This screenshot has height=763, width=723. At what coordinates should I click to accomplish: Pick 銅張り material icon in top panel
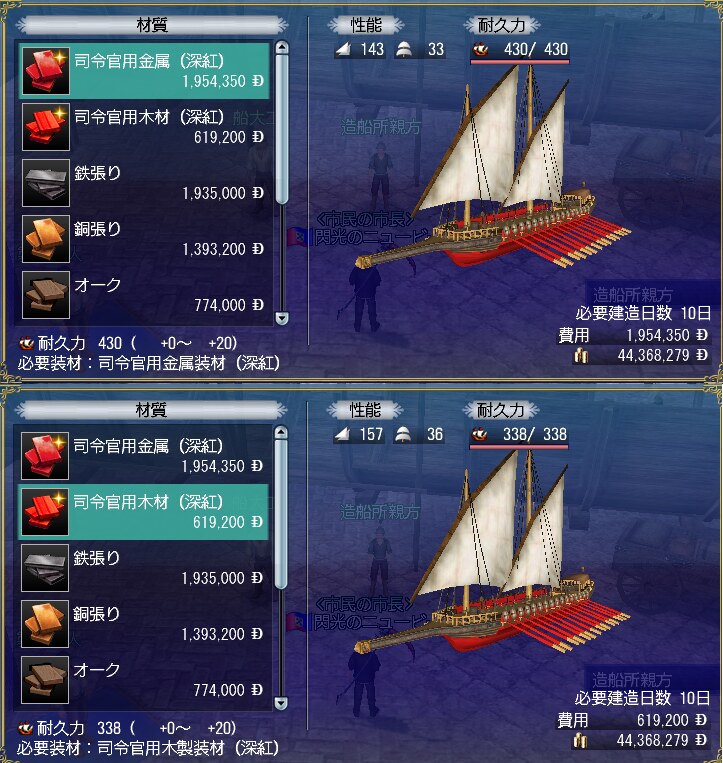tap(46, 239)
